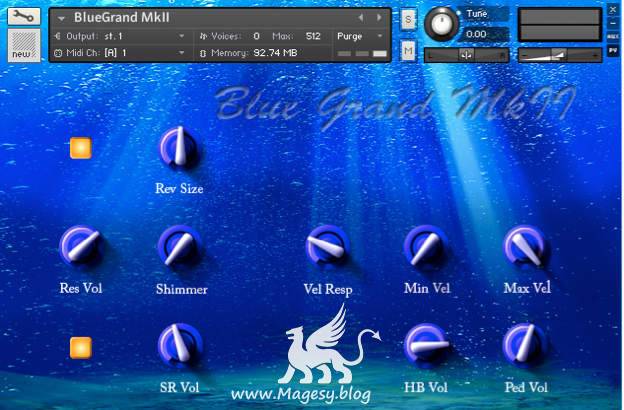Click the Rev Size knob
Viewport: 624px width, 410px height.
coord(179,147)
